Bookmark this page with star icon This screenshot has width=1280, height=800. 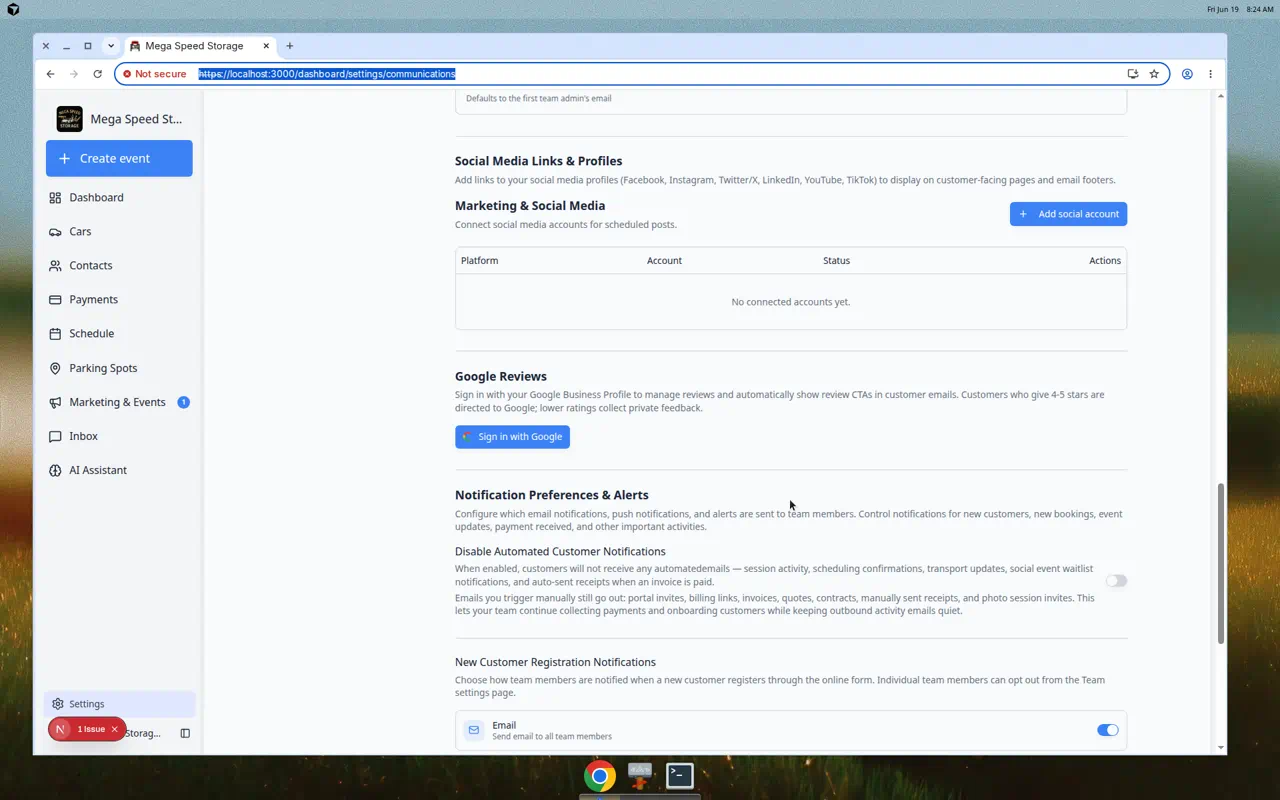pyautogui.click(x=1154, y=74)
